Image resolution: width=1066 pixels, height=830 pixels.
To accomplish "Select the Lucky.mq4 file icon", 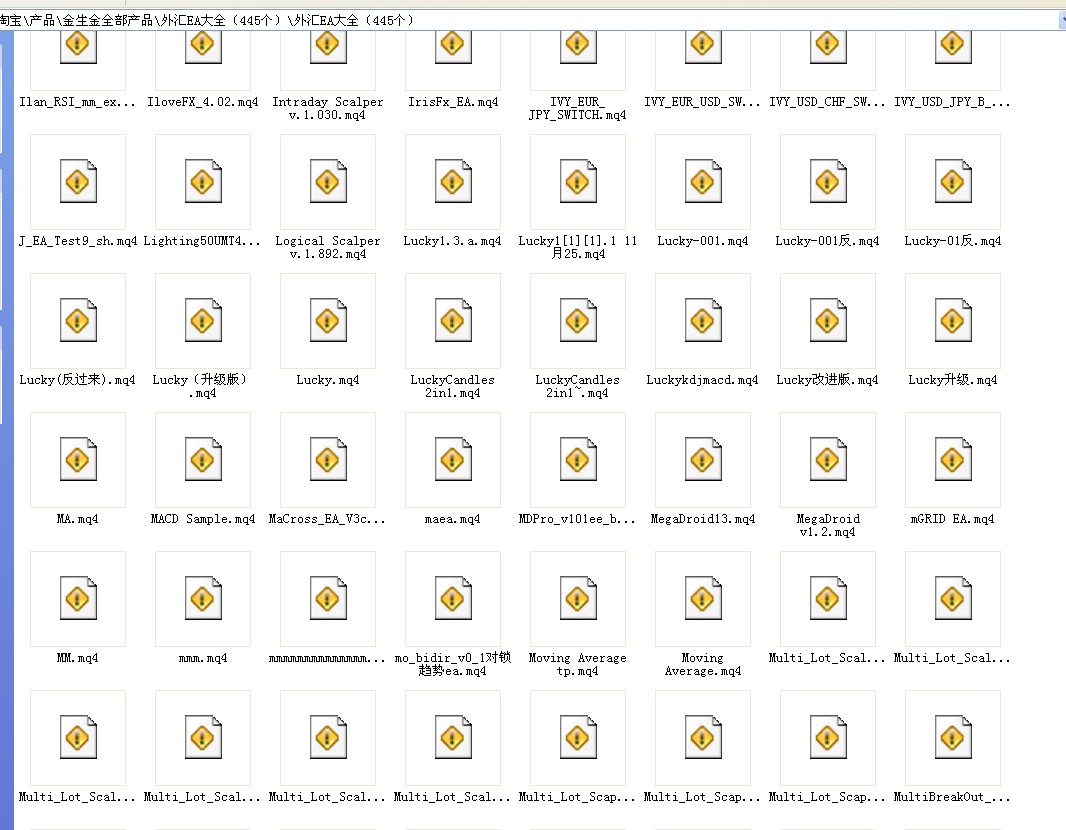I will tap(328, 320).
